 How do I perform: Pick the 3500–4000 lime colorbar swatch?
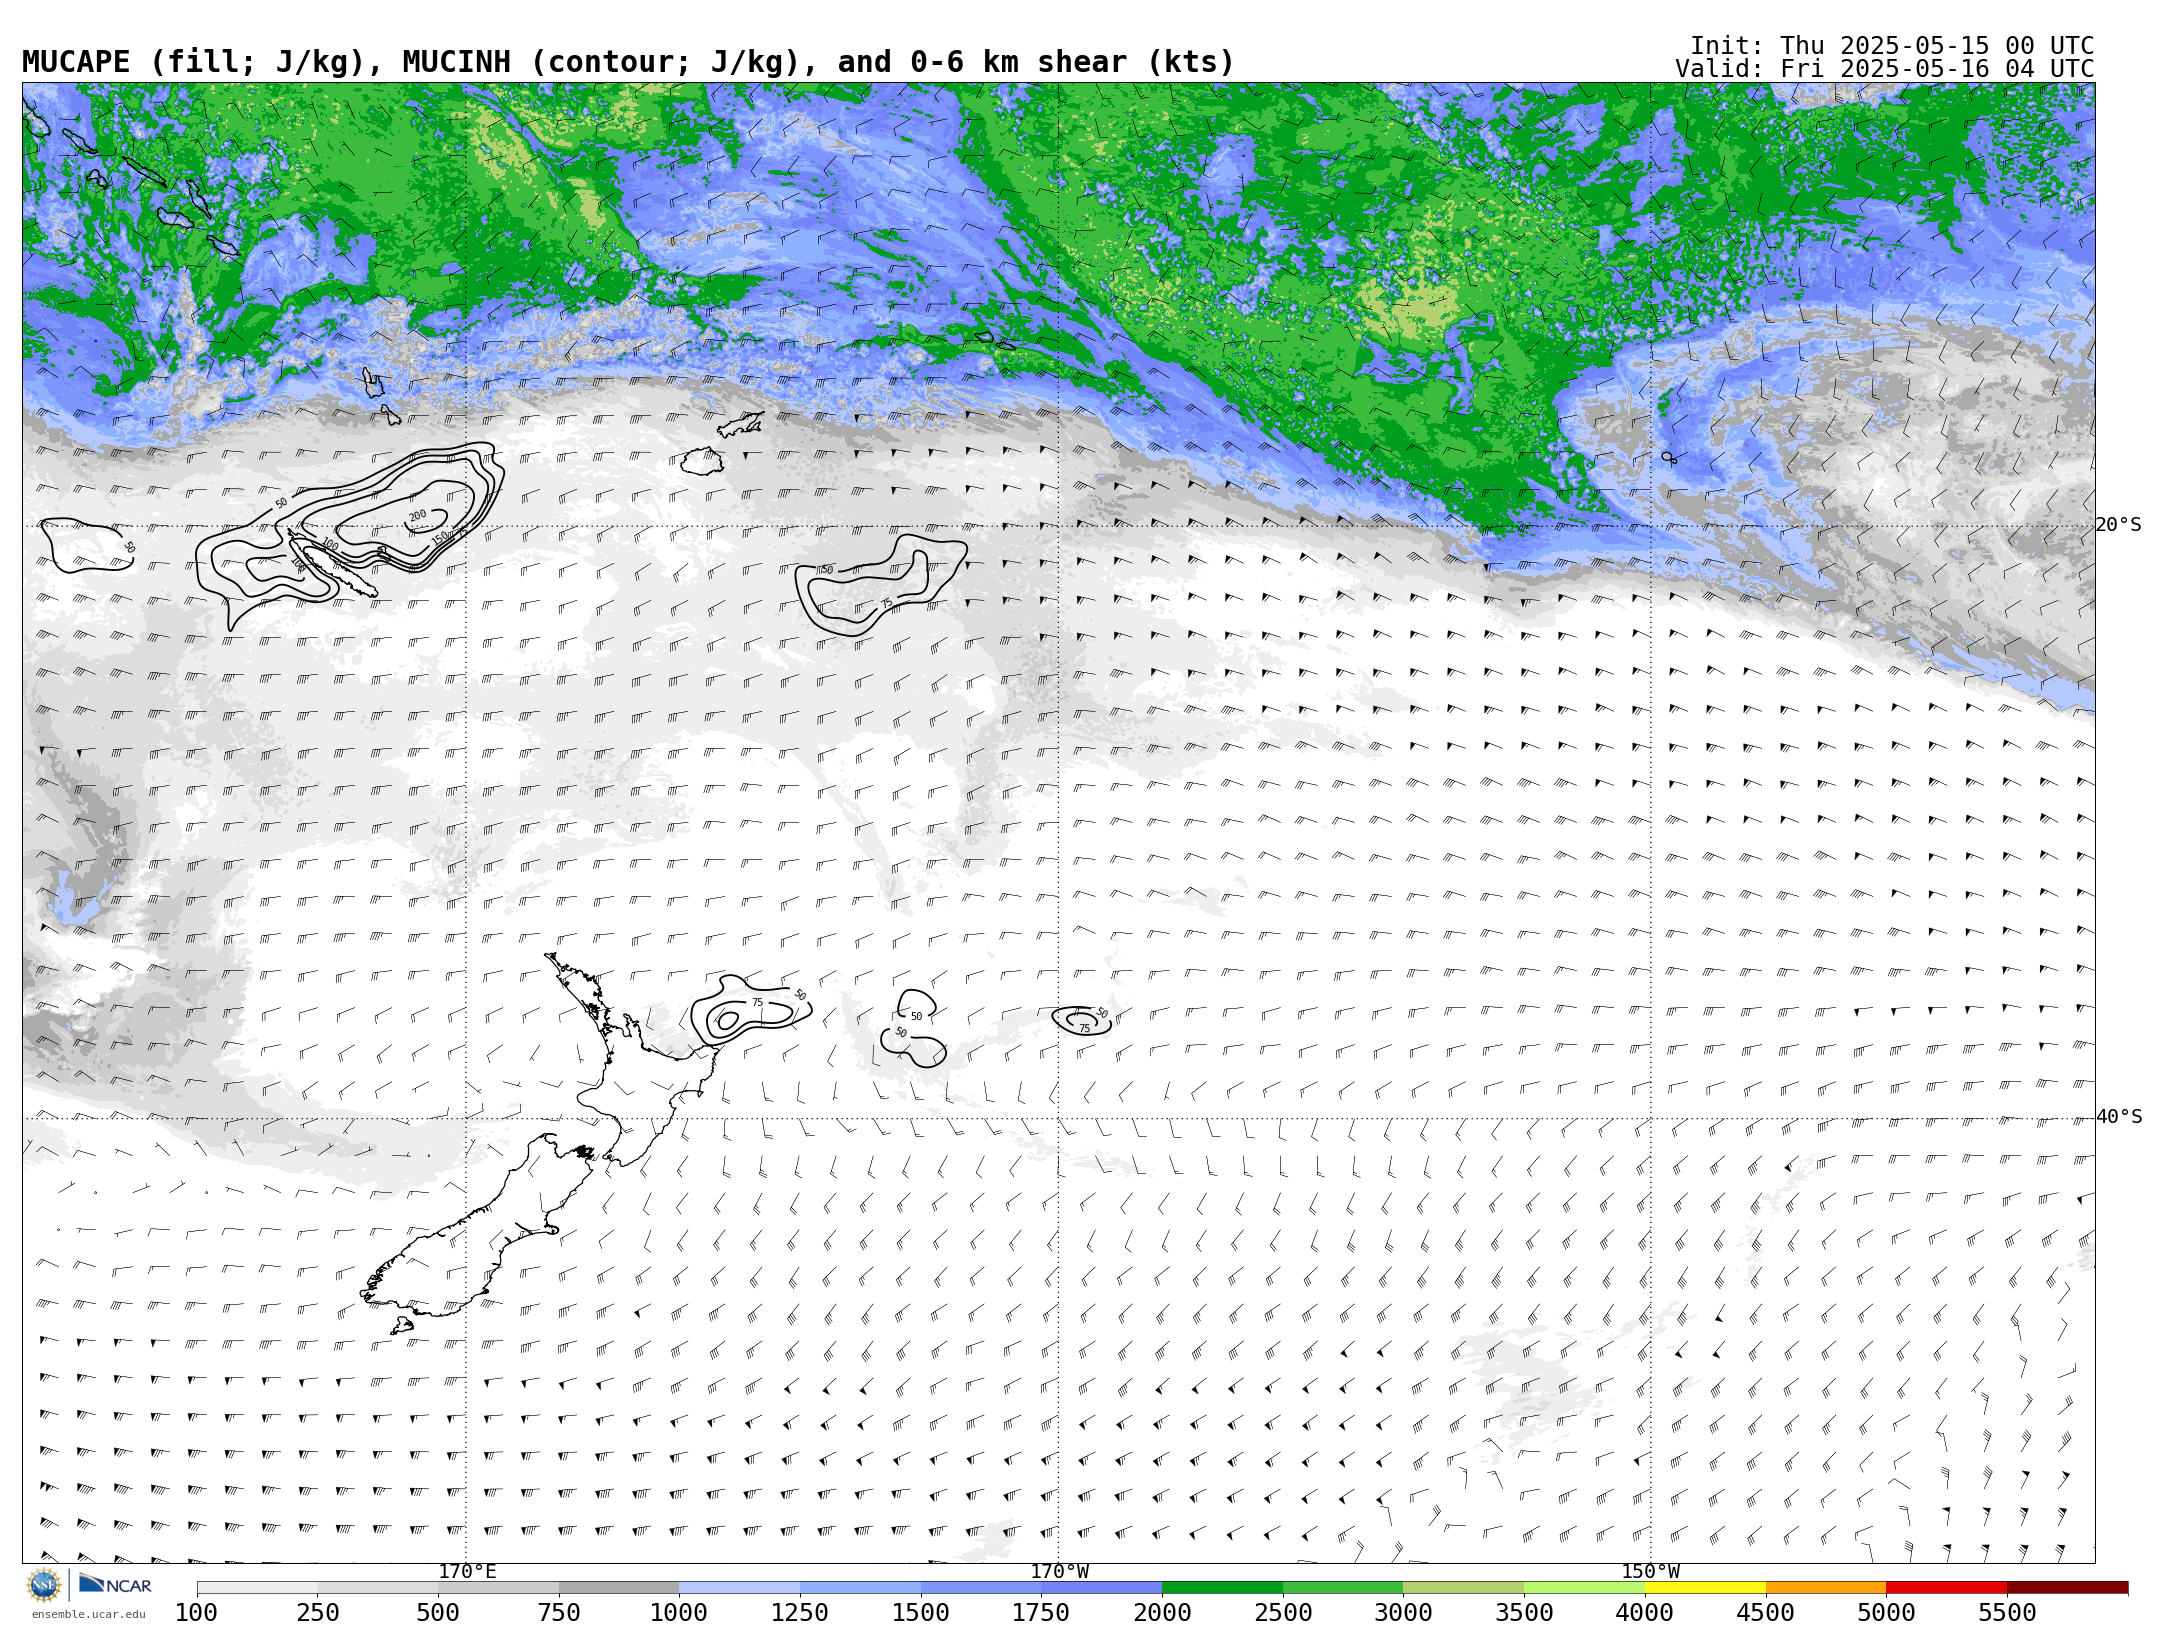pyautogui.click(x=1584, y=1588)
